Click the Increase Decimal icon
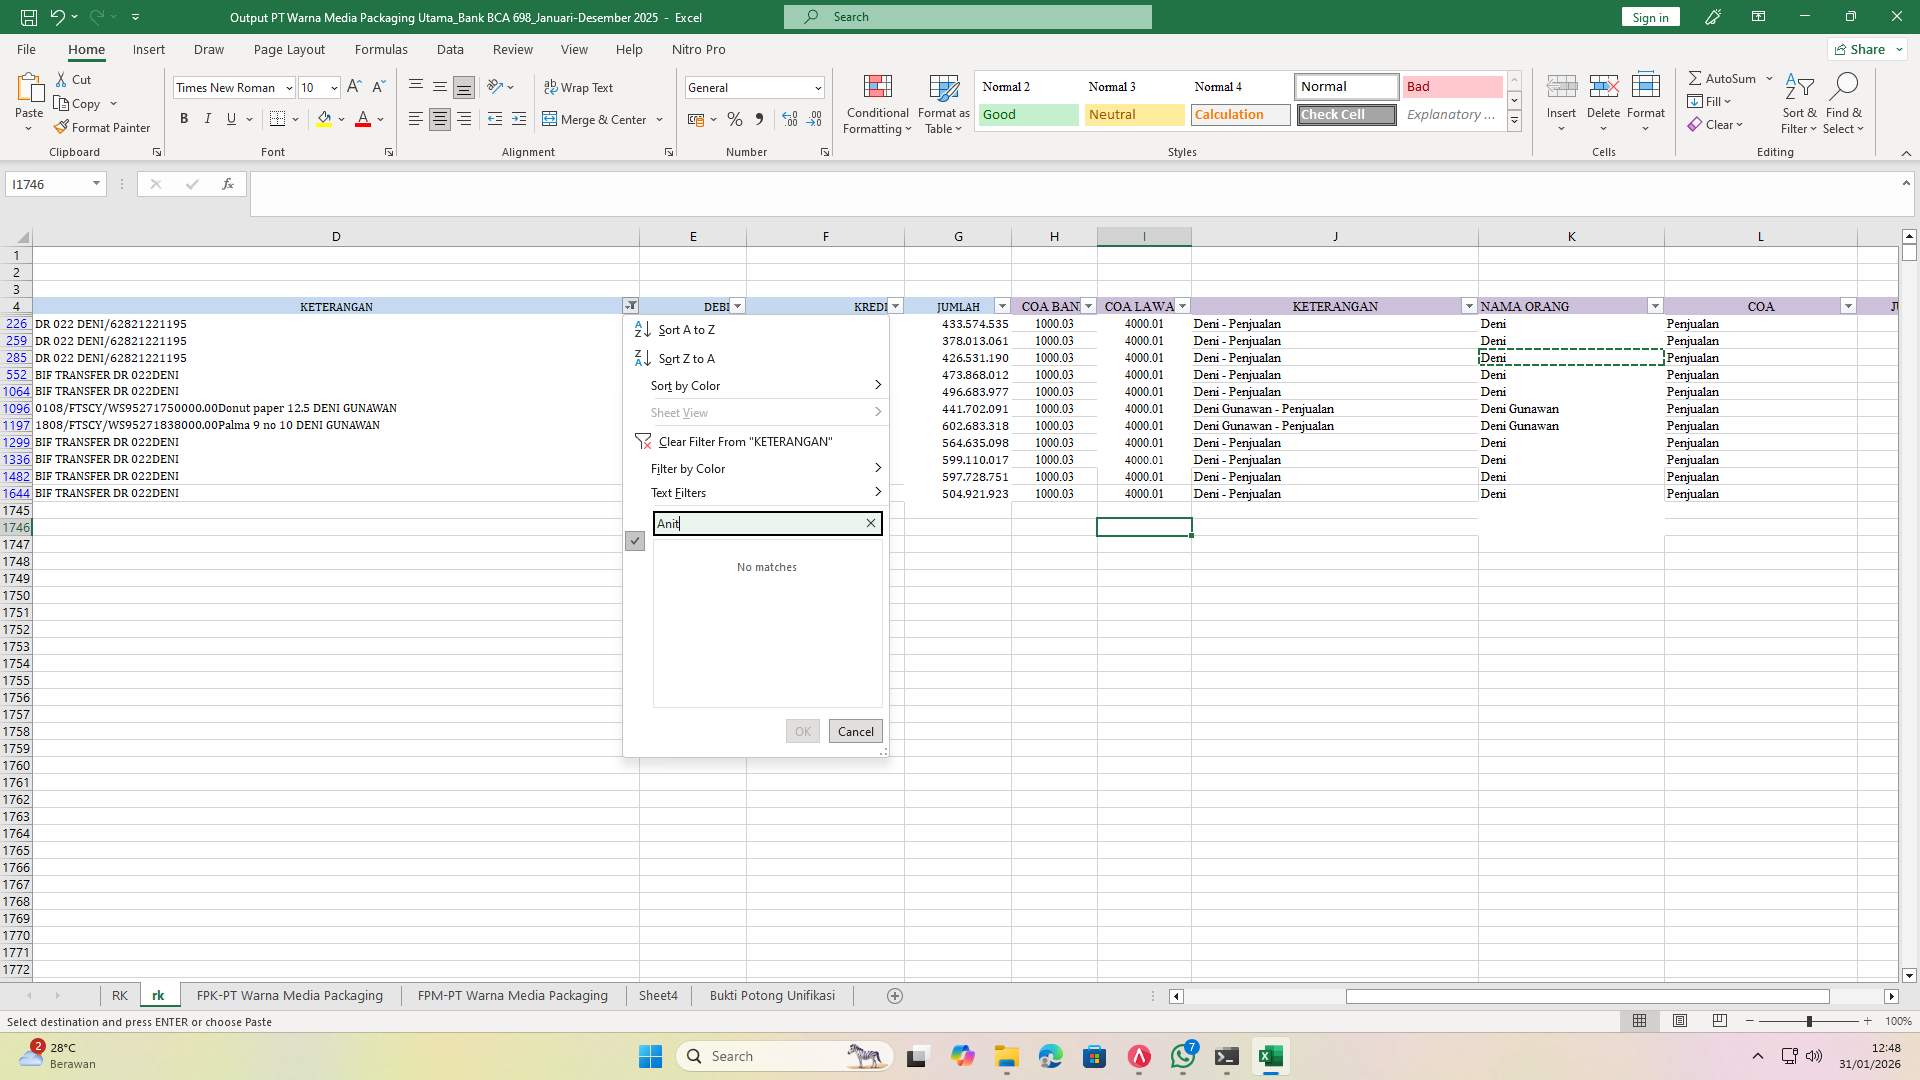This screenshot has height=1080, width=1920. coord(789,119)
